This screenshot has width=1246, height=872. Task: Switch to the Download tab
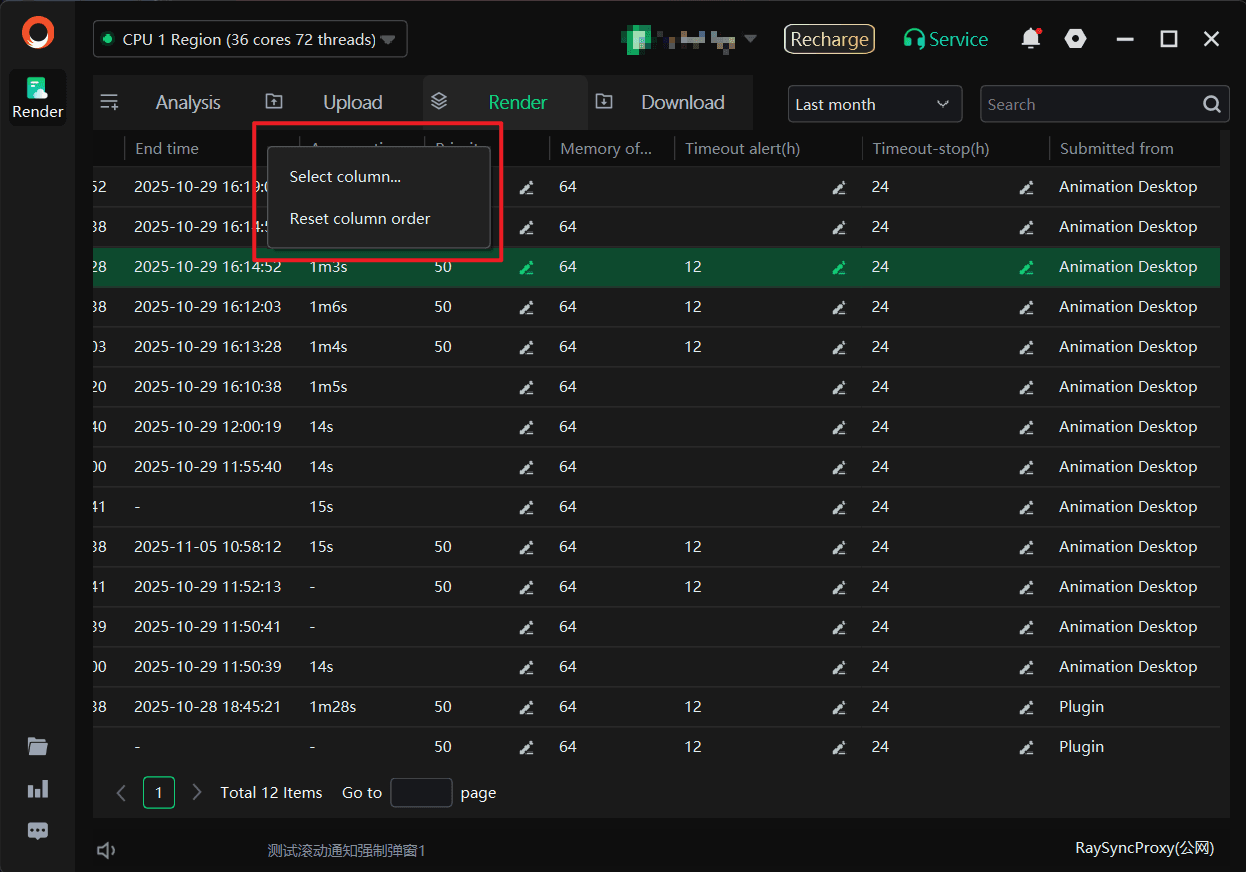[x=682, y=102]
